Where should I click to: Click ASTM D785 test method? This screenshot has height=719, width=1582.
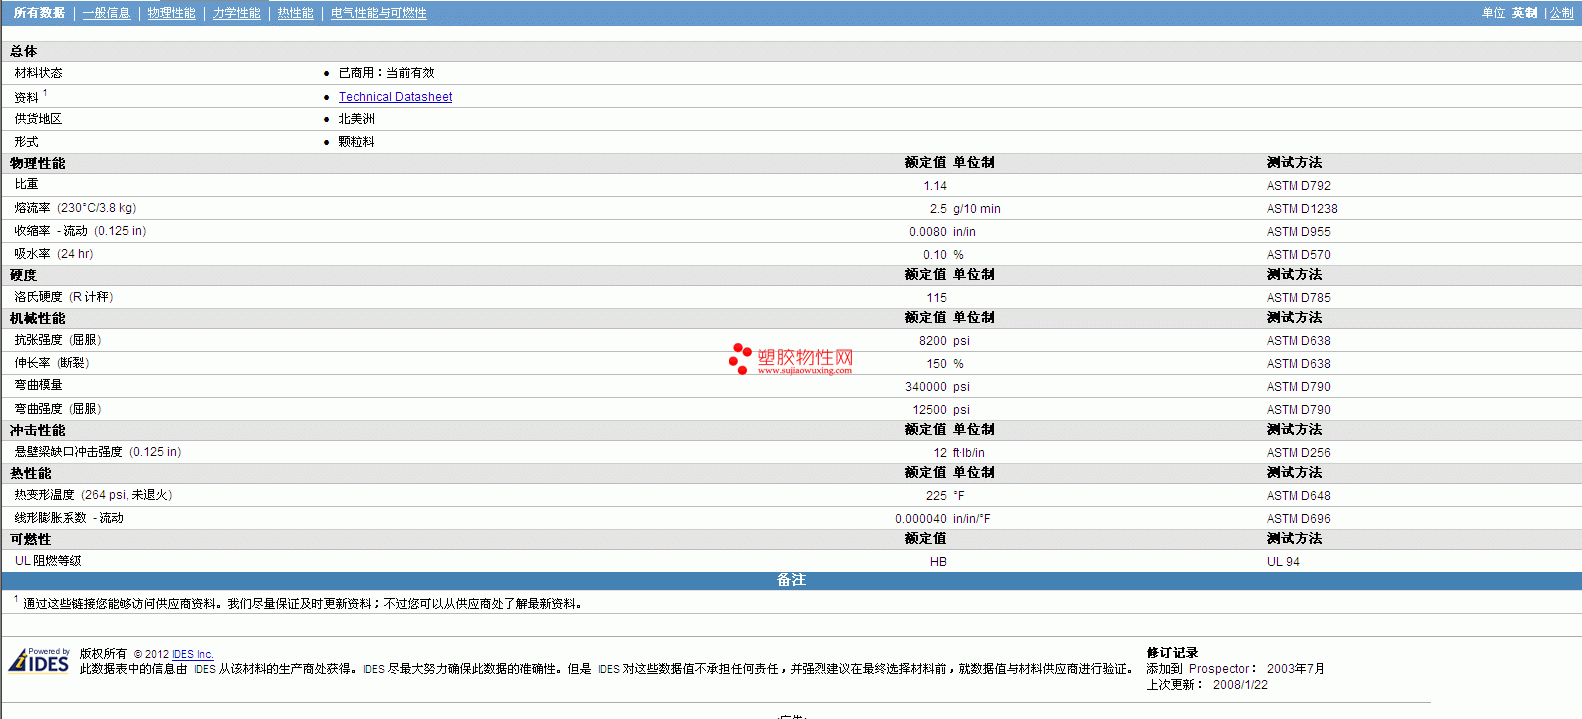[x=1298, y=298]
